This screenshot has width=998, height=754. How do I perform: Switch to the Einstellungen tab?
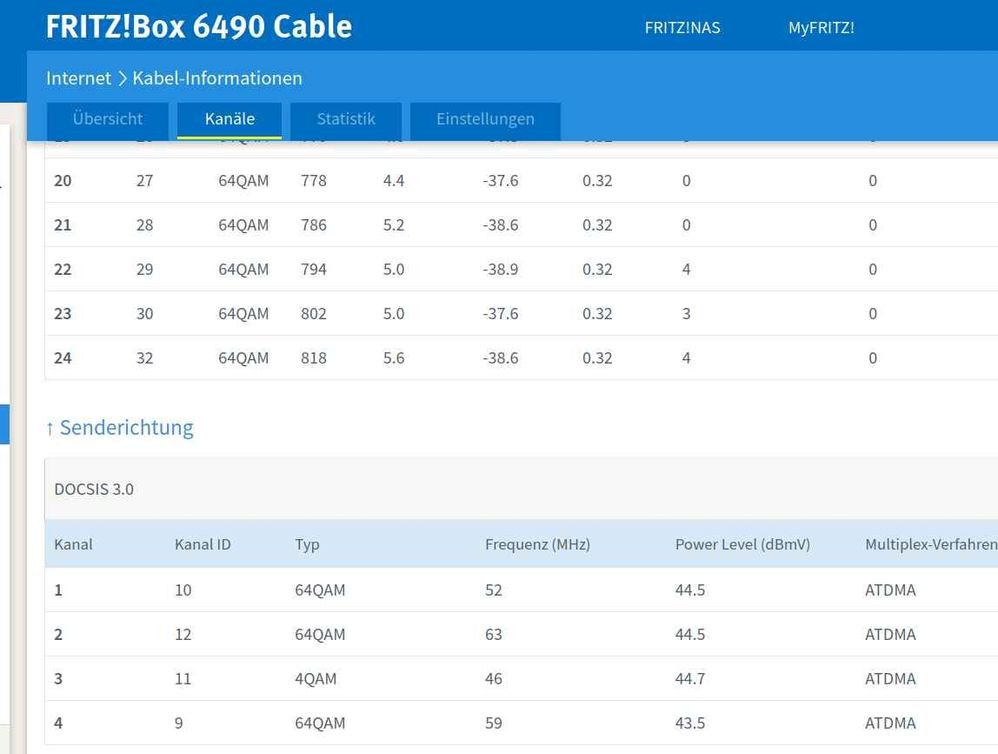(485, 119)
